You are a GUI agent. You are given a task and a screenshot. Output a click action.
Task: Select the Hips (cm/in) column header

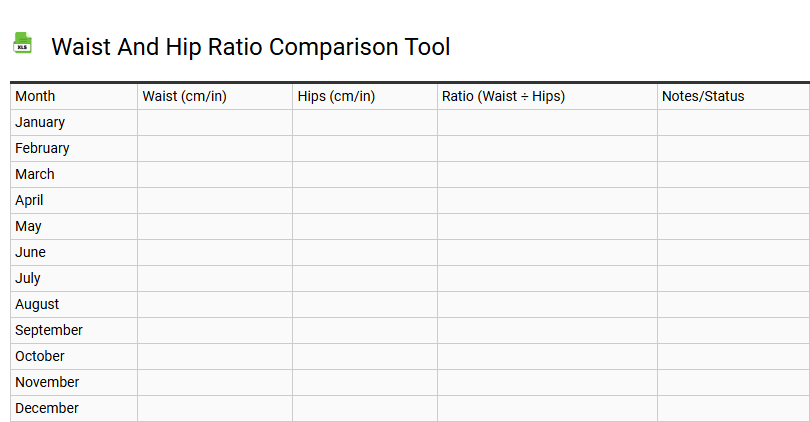point(365,97)
